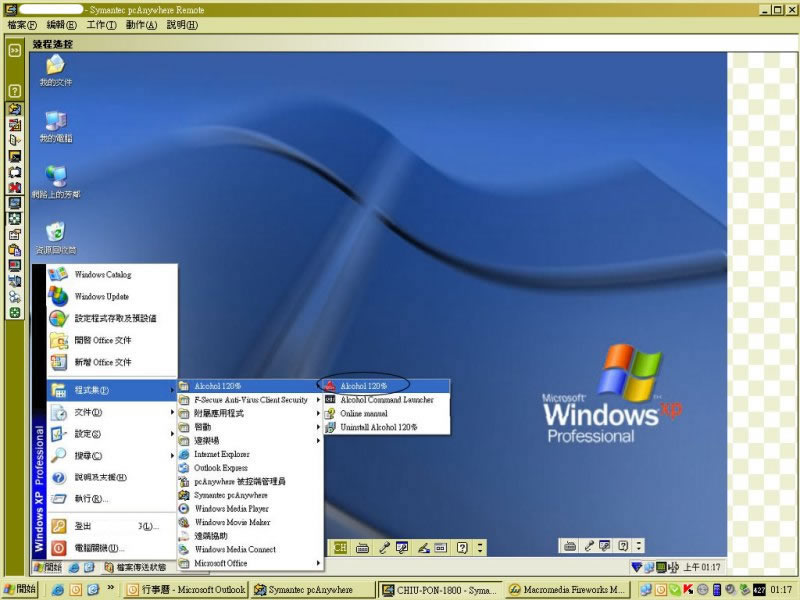The image size is (800, 600).
Task: Open the 工作(T) menu
Action: [101, 24]
